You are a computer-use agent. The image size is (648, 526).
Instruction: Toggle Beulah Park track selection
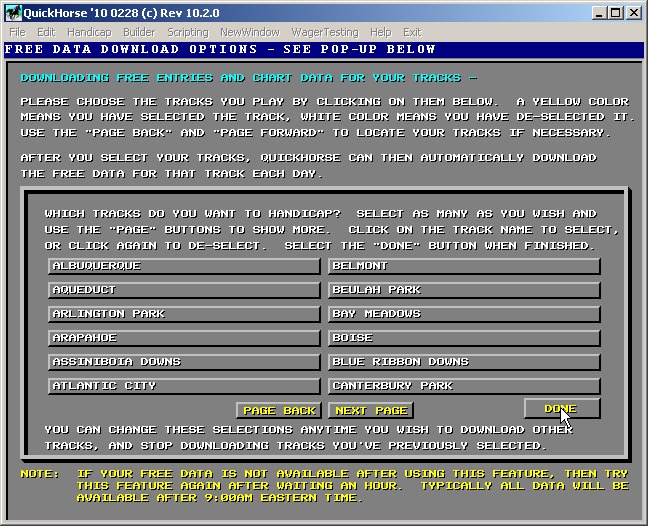point(464,290)
